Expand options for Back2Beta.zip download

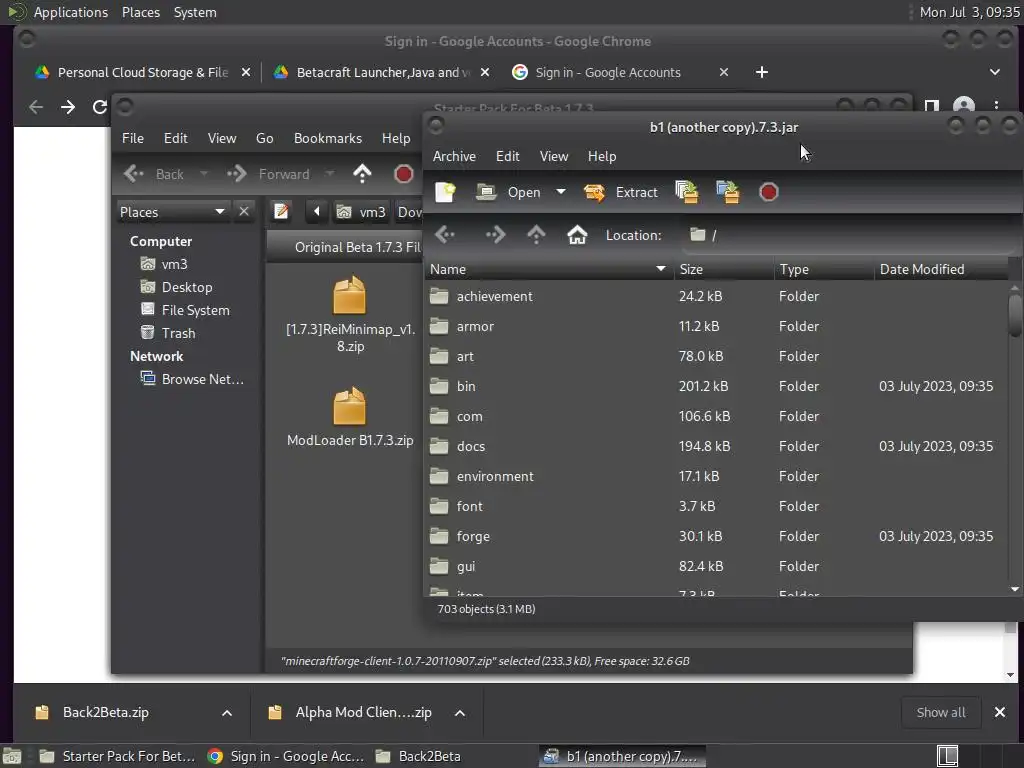pos(227,713)
